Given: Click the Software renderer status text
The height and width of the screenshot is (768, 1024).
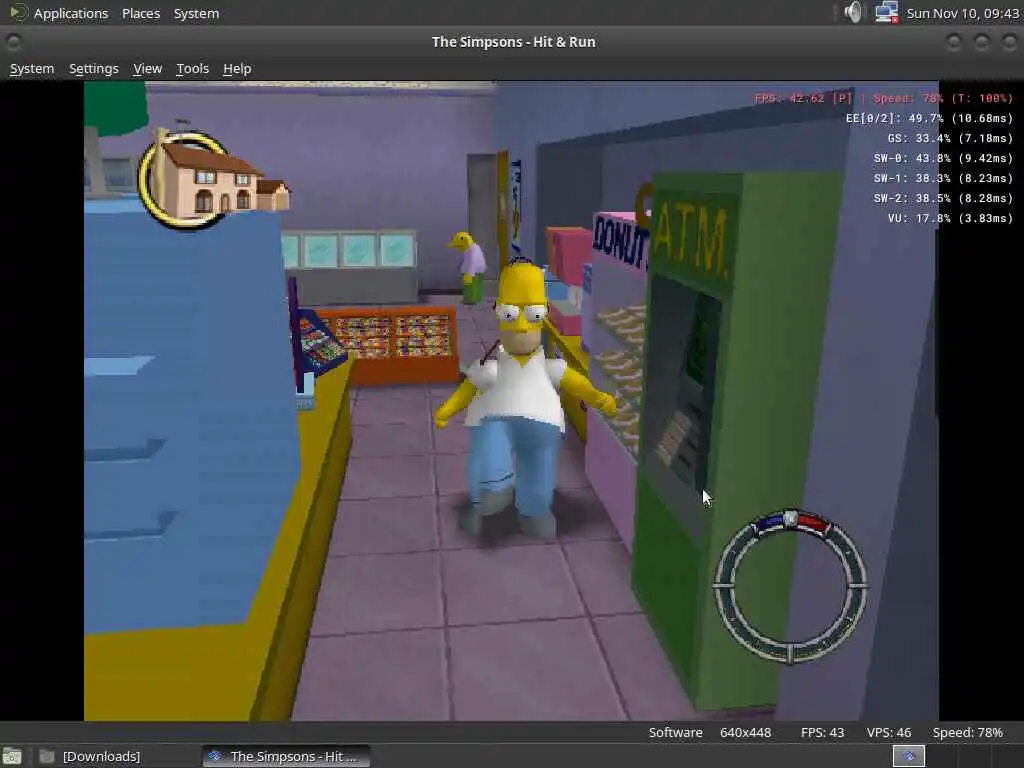Looking at the screenshot, I should click(x=675, y=733).
